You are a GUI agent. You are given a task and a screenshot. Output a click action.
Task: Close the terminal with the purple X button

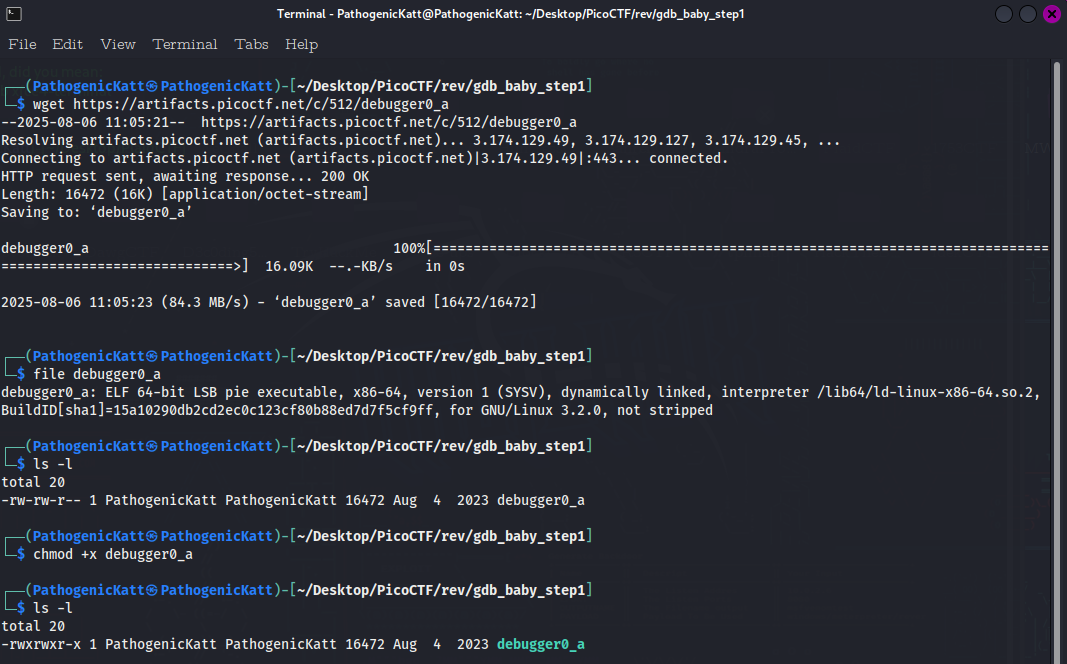pyautogui.click(x=1051, y=14)
